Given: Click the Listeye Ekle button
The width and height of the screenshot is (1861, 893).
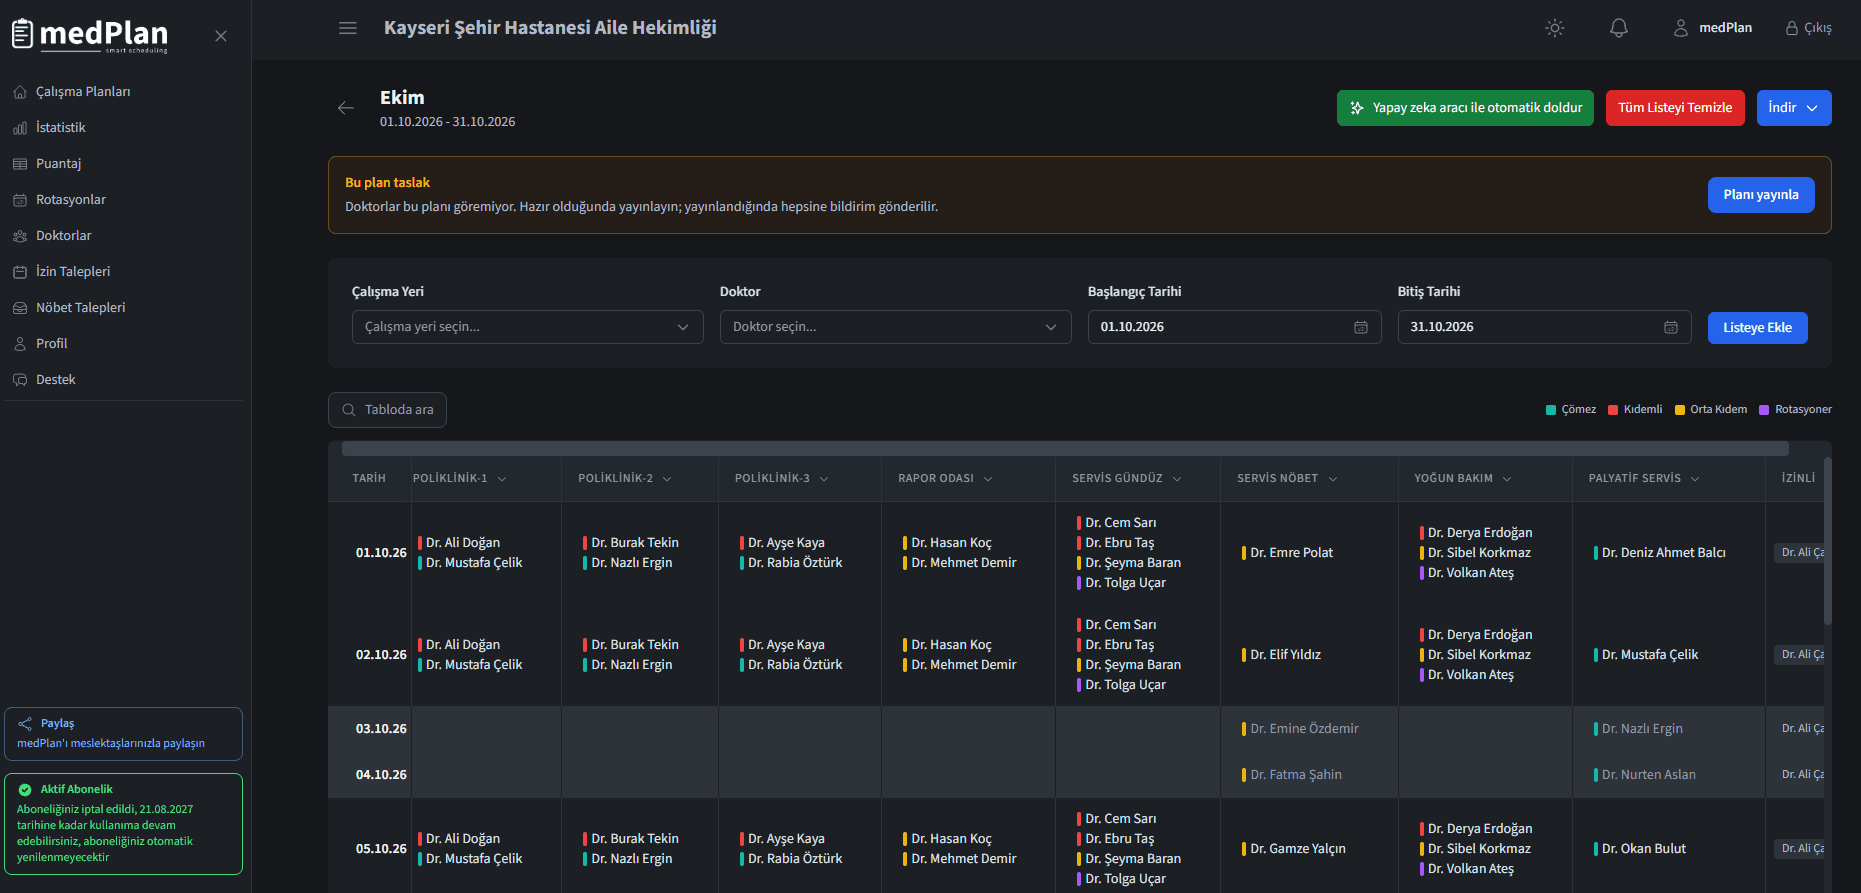Looking at the screenshot, I should pos(1757,328).
